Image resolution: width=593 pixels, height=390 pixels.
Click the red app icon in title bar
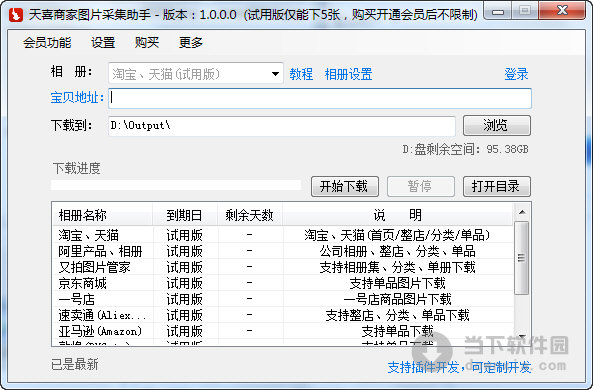pos(16,15)
